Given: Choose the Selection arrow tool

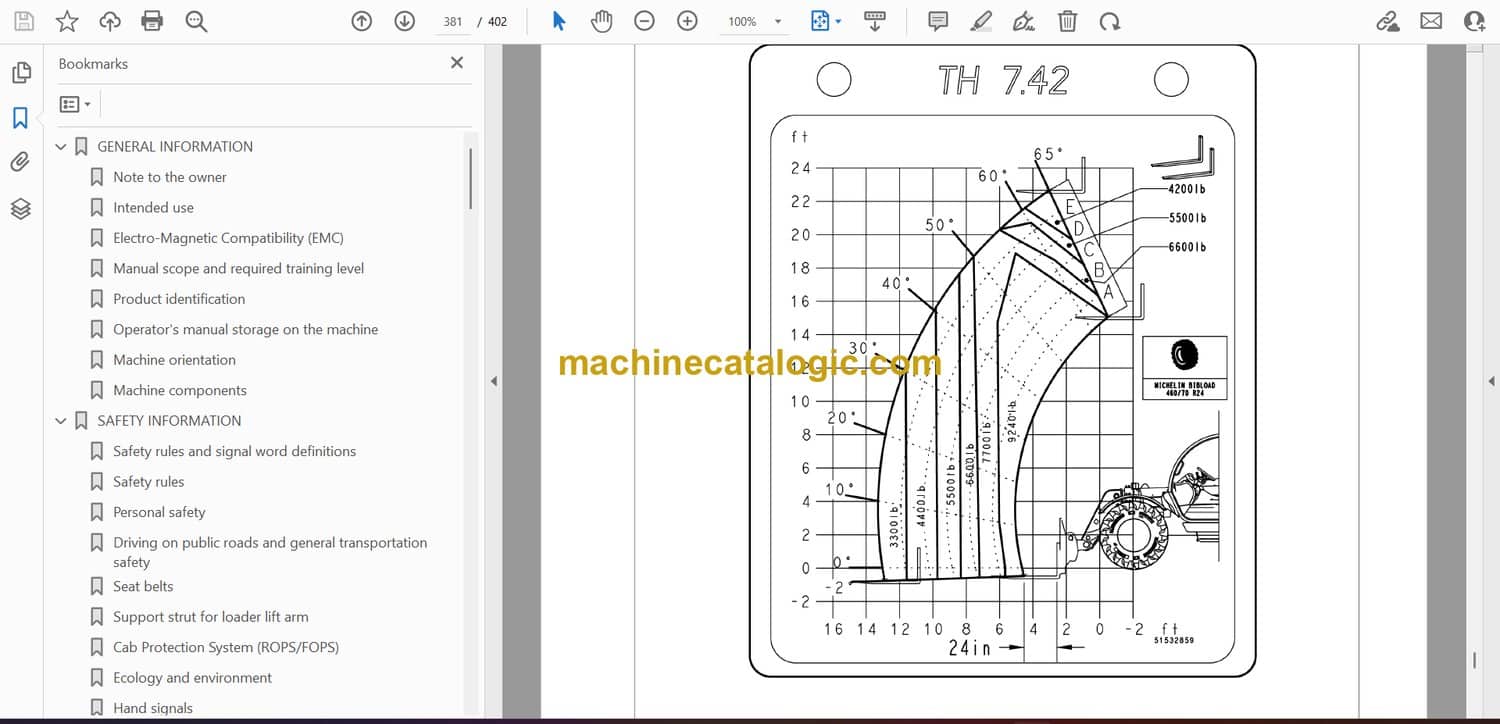Looking at the screenshot, I should coord(559,21).
